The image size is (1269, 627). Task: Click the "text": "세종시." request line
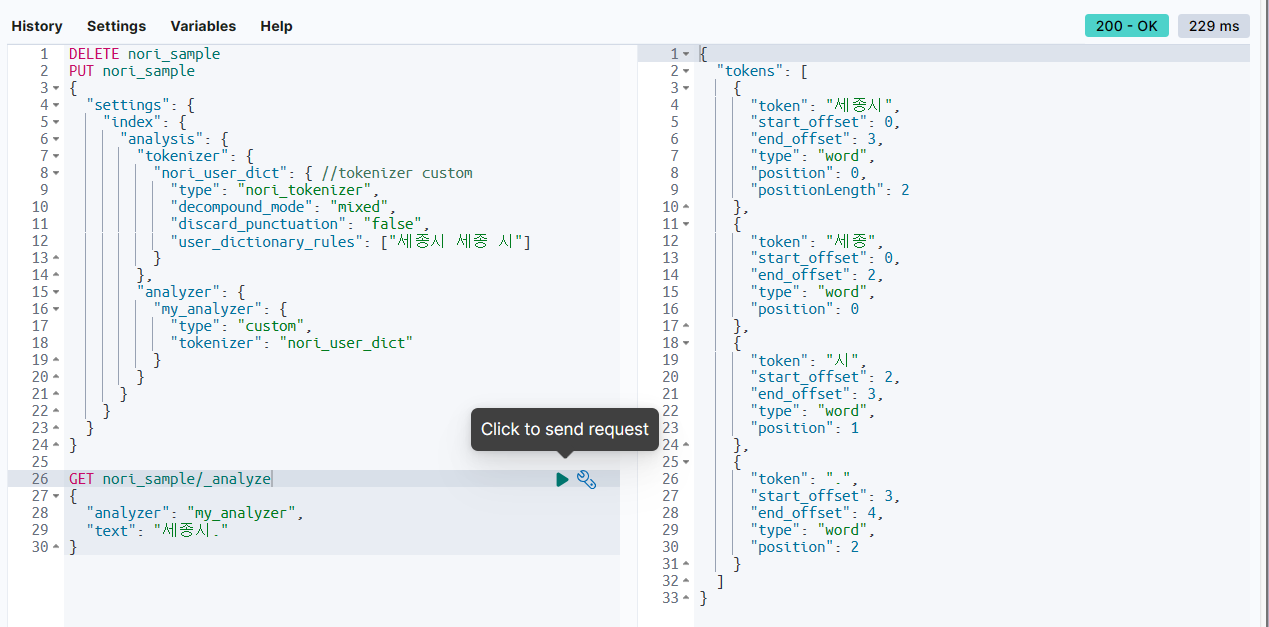coord(157,530)
